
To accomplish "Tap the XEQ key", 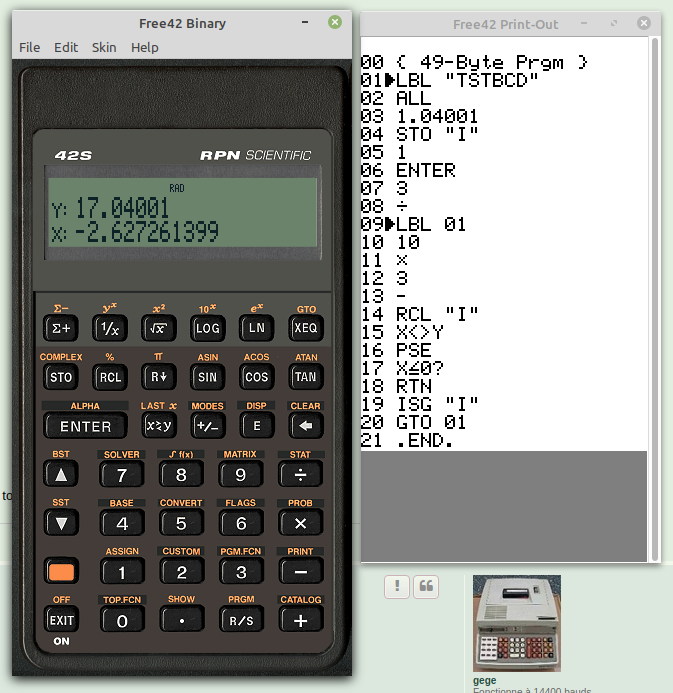I will point(305,328).
